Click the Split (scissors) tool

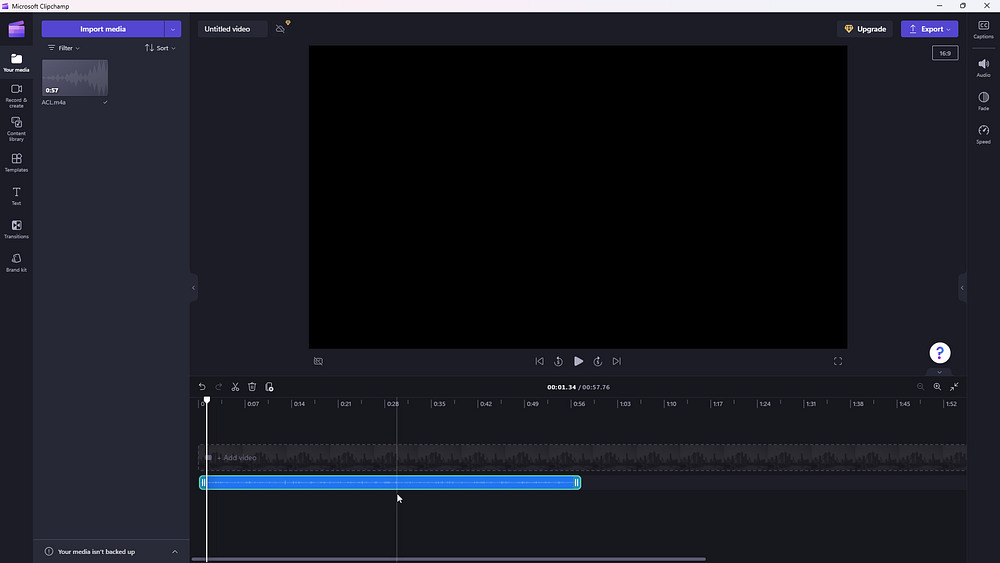point(235,387)
